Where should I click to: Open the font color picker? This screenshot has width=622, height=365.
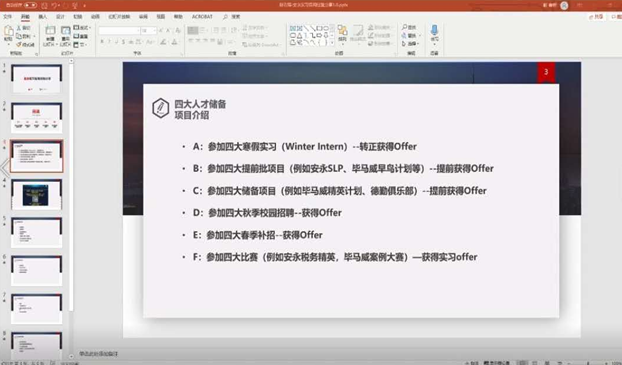pyautogui.click(x=174, y=42)
